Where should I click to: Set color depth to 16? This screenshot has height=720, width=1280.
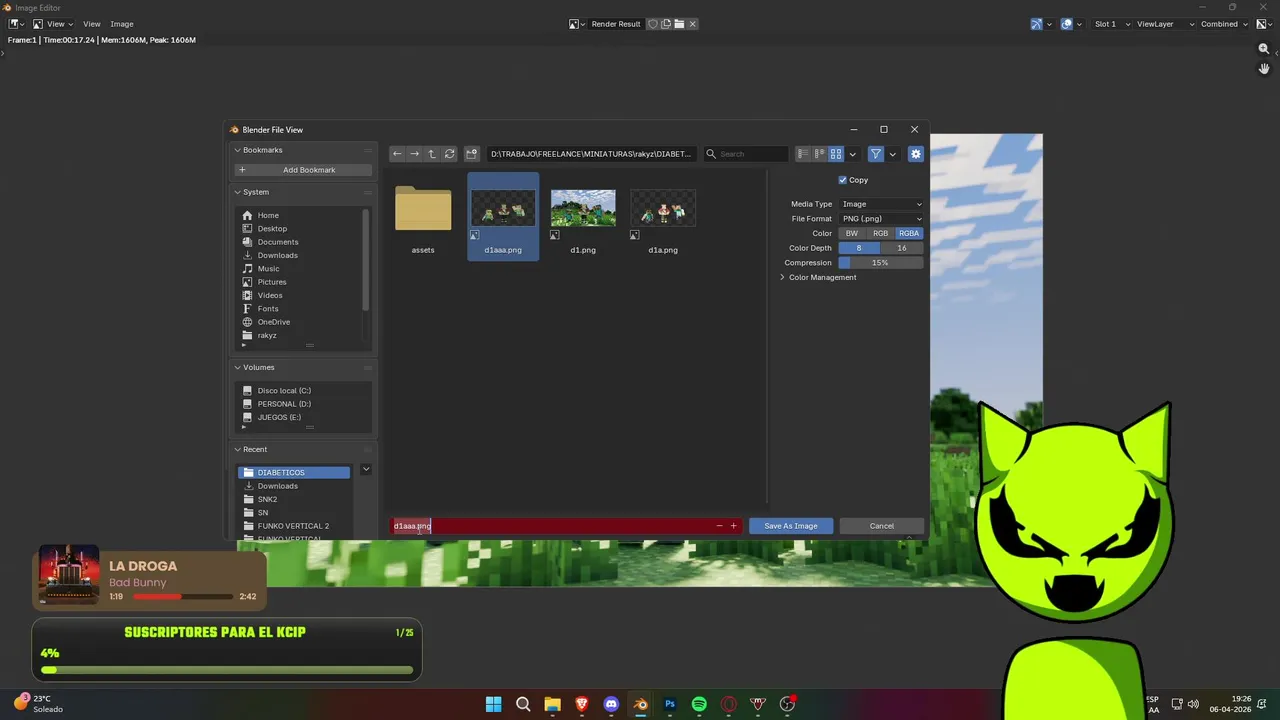tap(902, 248)
